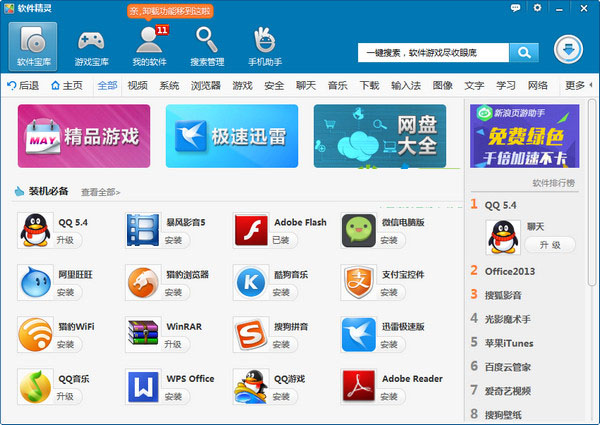Click the 暴风影音5 film icon
Viewport: 600px width, 425px height.
[x=143, y=230]
